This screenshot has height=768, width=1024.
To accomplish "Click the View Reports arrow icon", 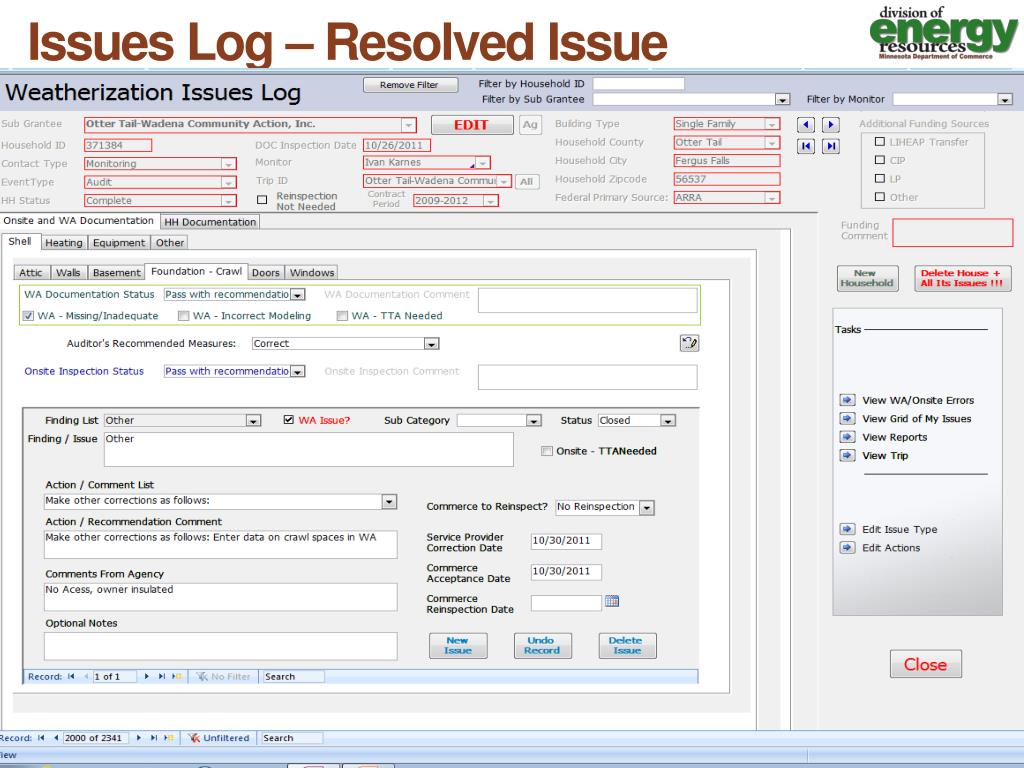I will click(847, 437).
